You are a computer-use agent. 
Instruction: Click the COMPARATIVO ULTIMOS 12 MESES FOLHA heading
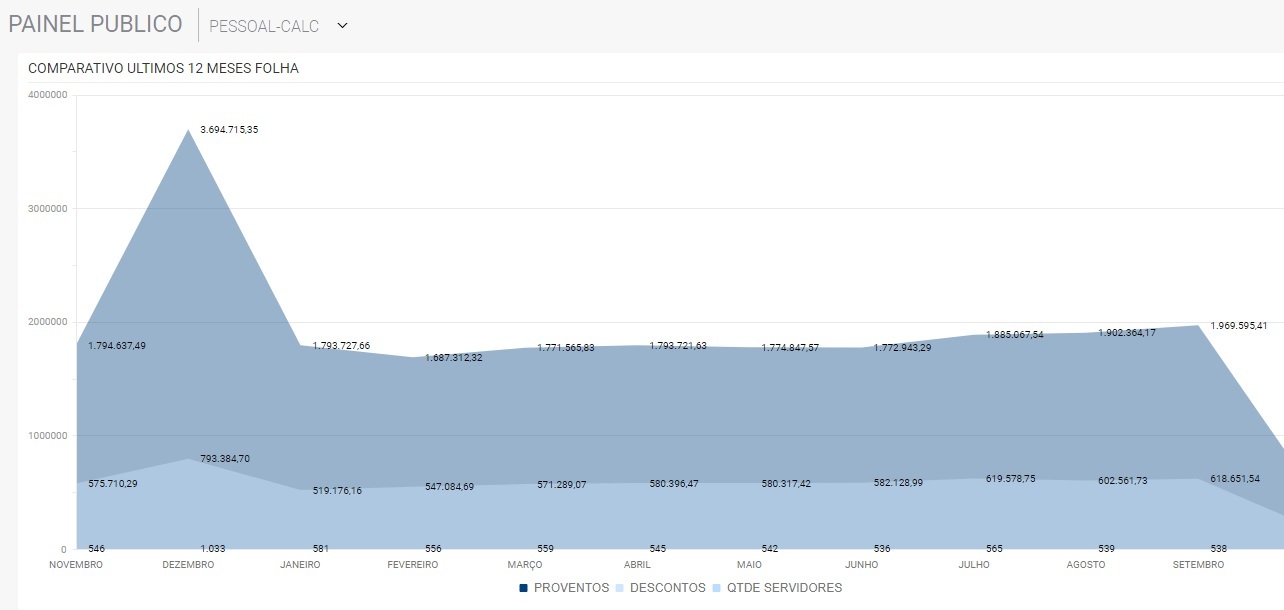click(163, 69)
